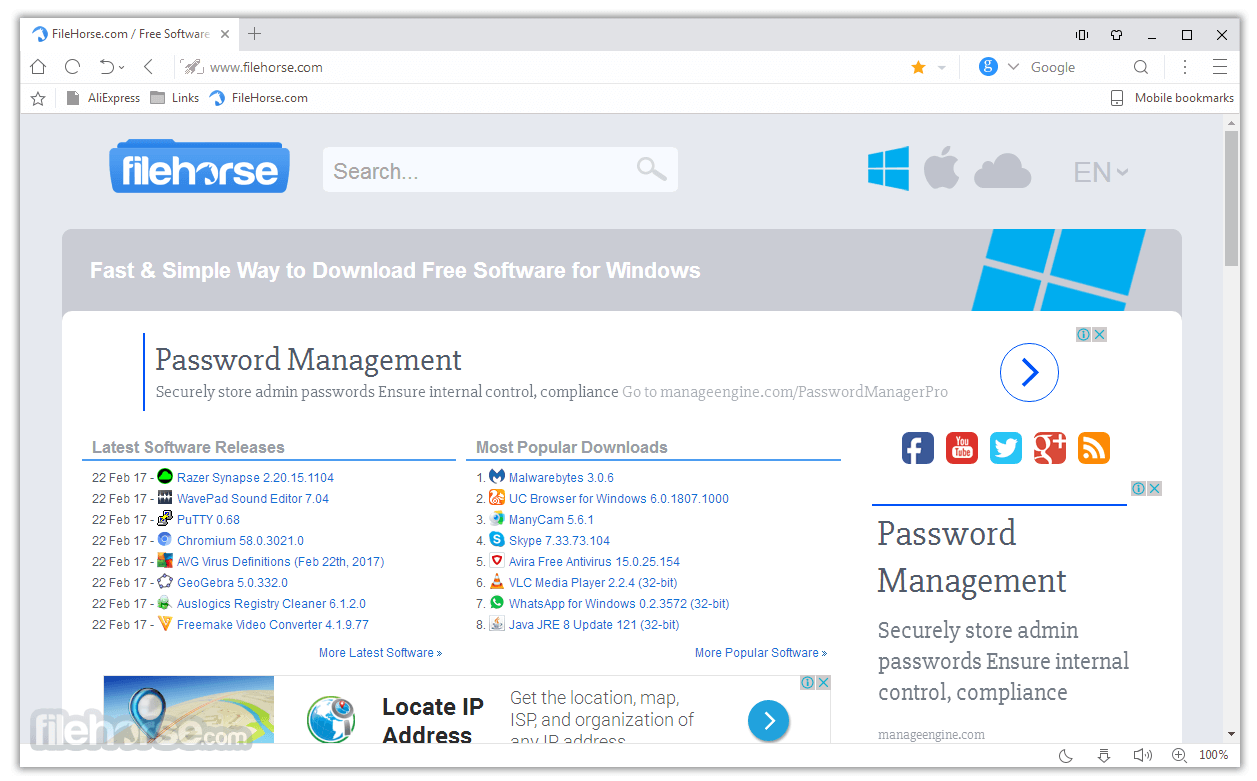Screen dimensions: 1257x781
Task: Open the bookmarks star in bookmarks bar
Action: click(x=38, y=98)
